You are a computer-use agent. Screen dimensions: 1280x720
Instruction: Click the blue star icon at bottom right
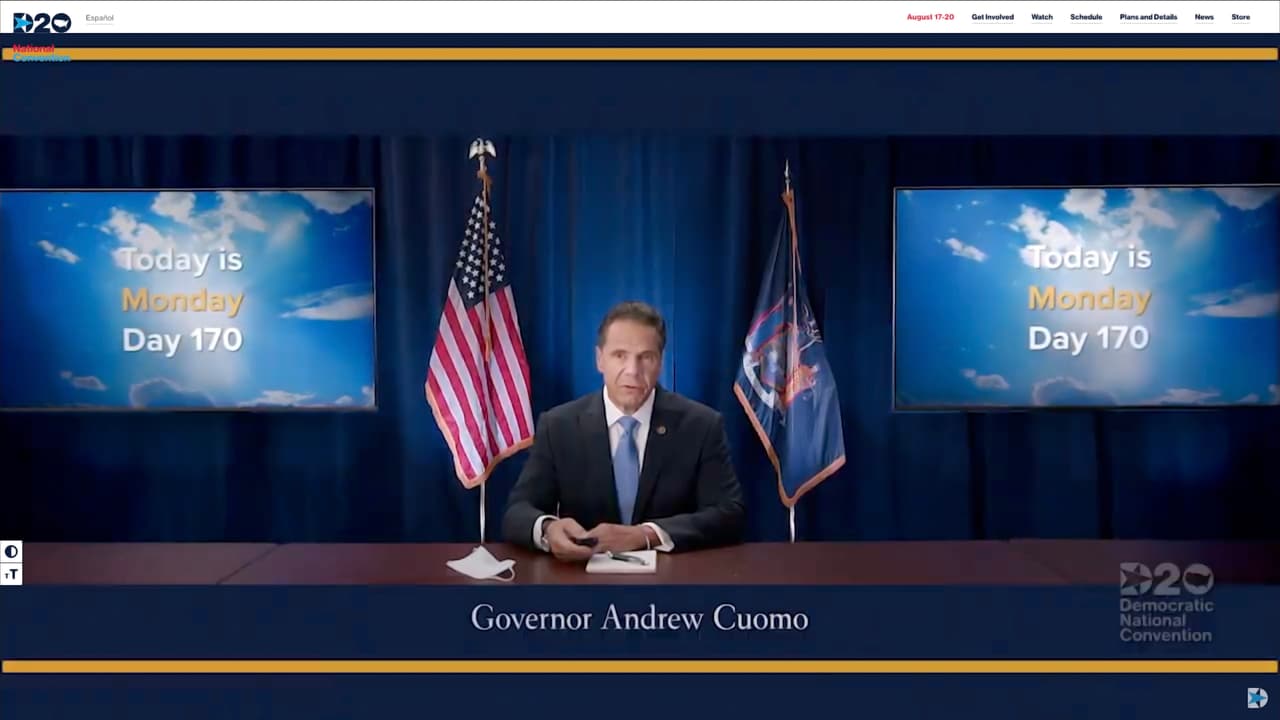[x=1257, y=697]
